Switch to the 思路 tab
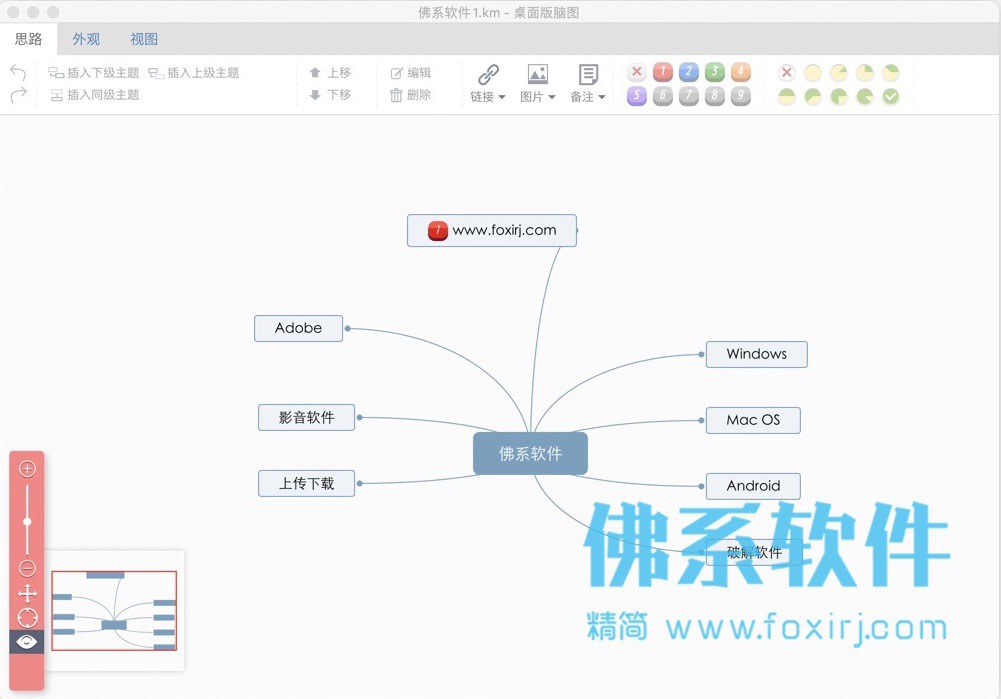Screen dimensions: 1001x699 click(29, 39)
